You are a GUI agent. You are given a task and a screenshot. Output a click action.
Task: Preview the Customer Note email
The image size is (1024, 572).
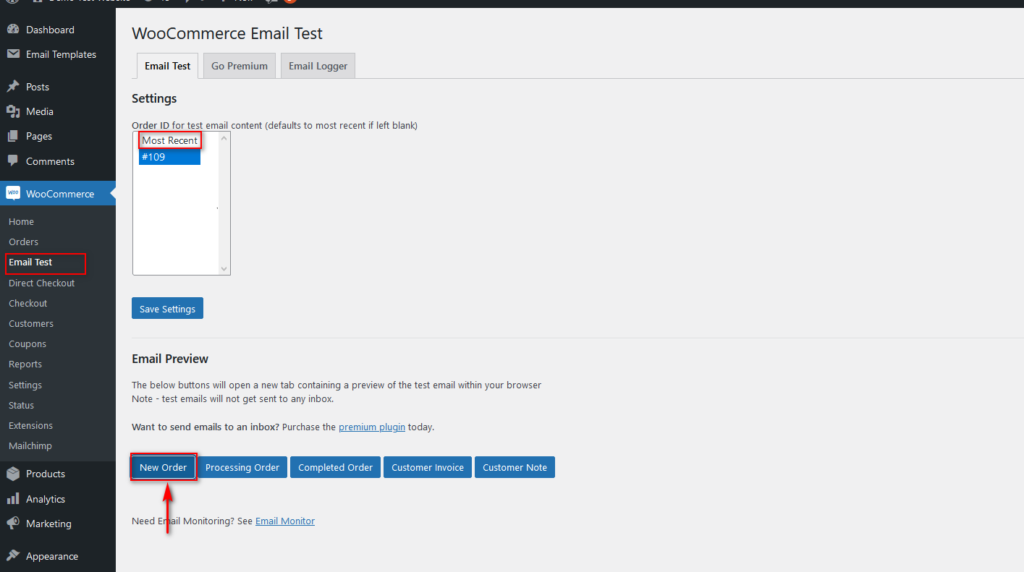515,467
